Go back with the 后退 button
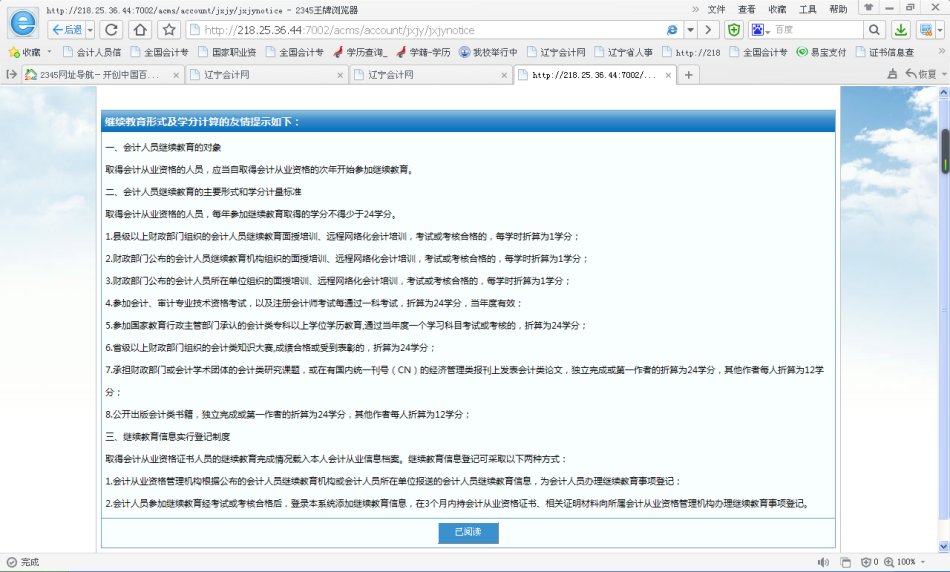This screenshot has width=950, height=572. 66,30
